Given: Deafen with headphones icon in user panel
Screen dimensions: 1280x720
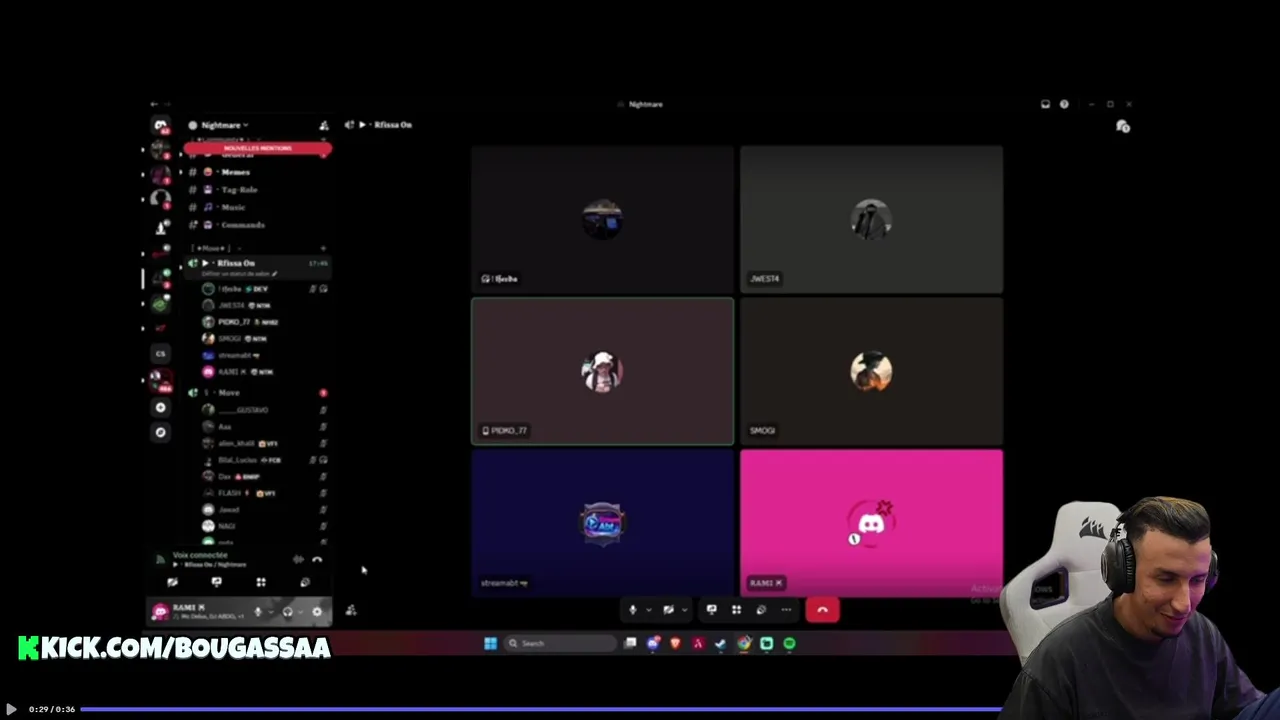Looking at the screenshot, I should point(287,611).
